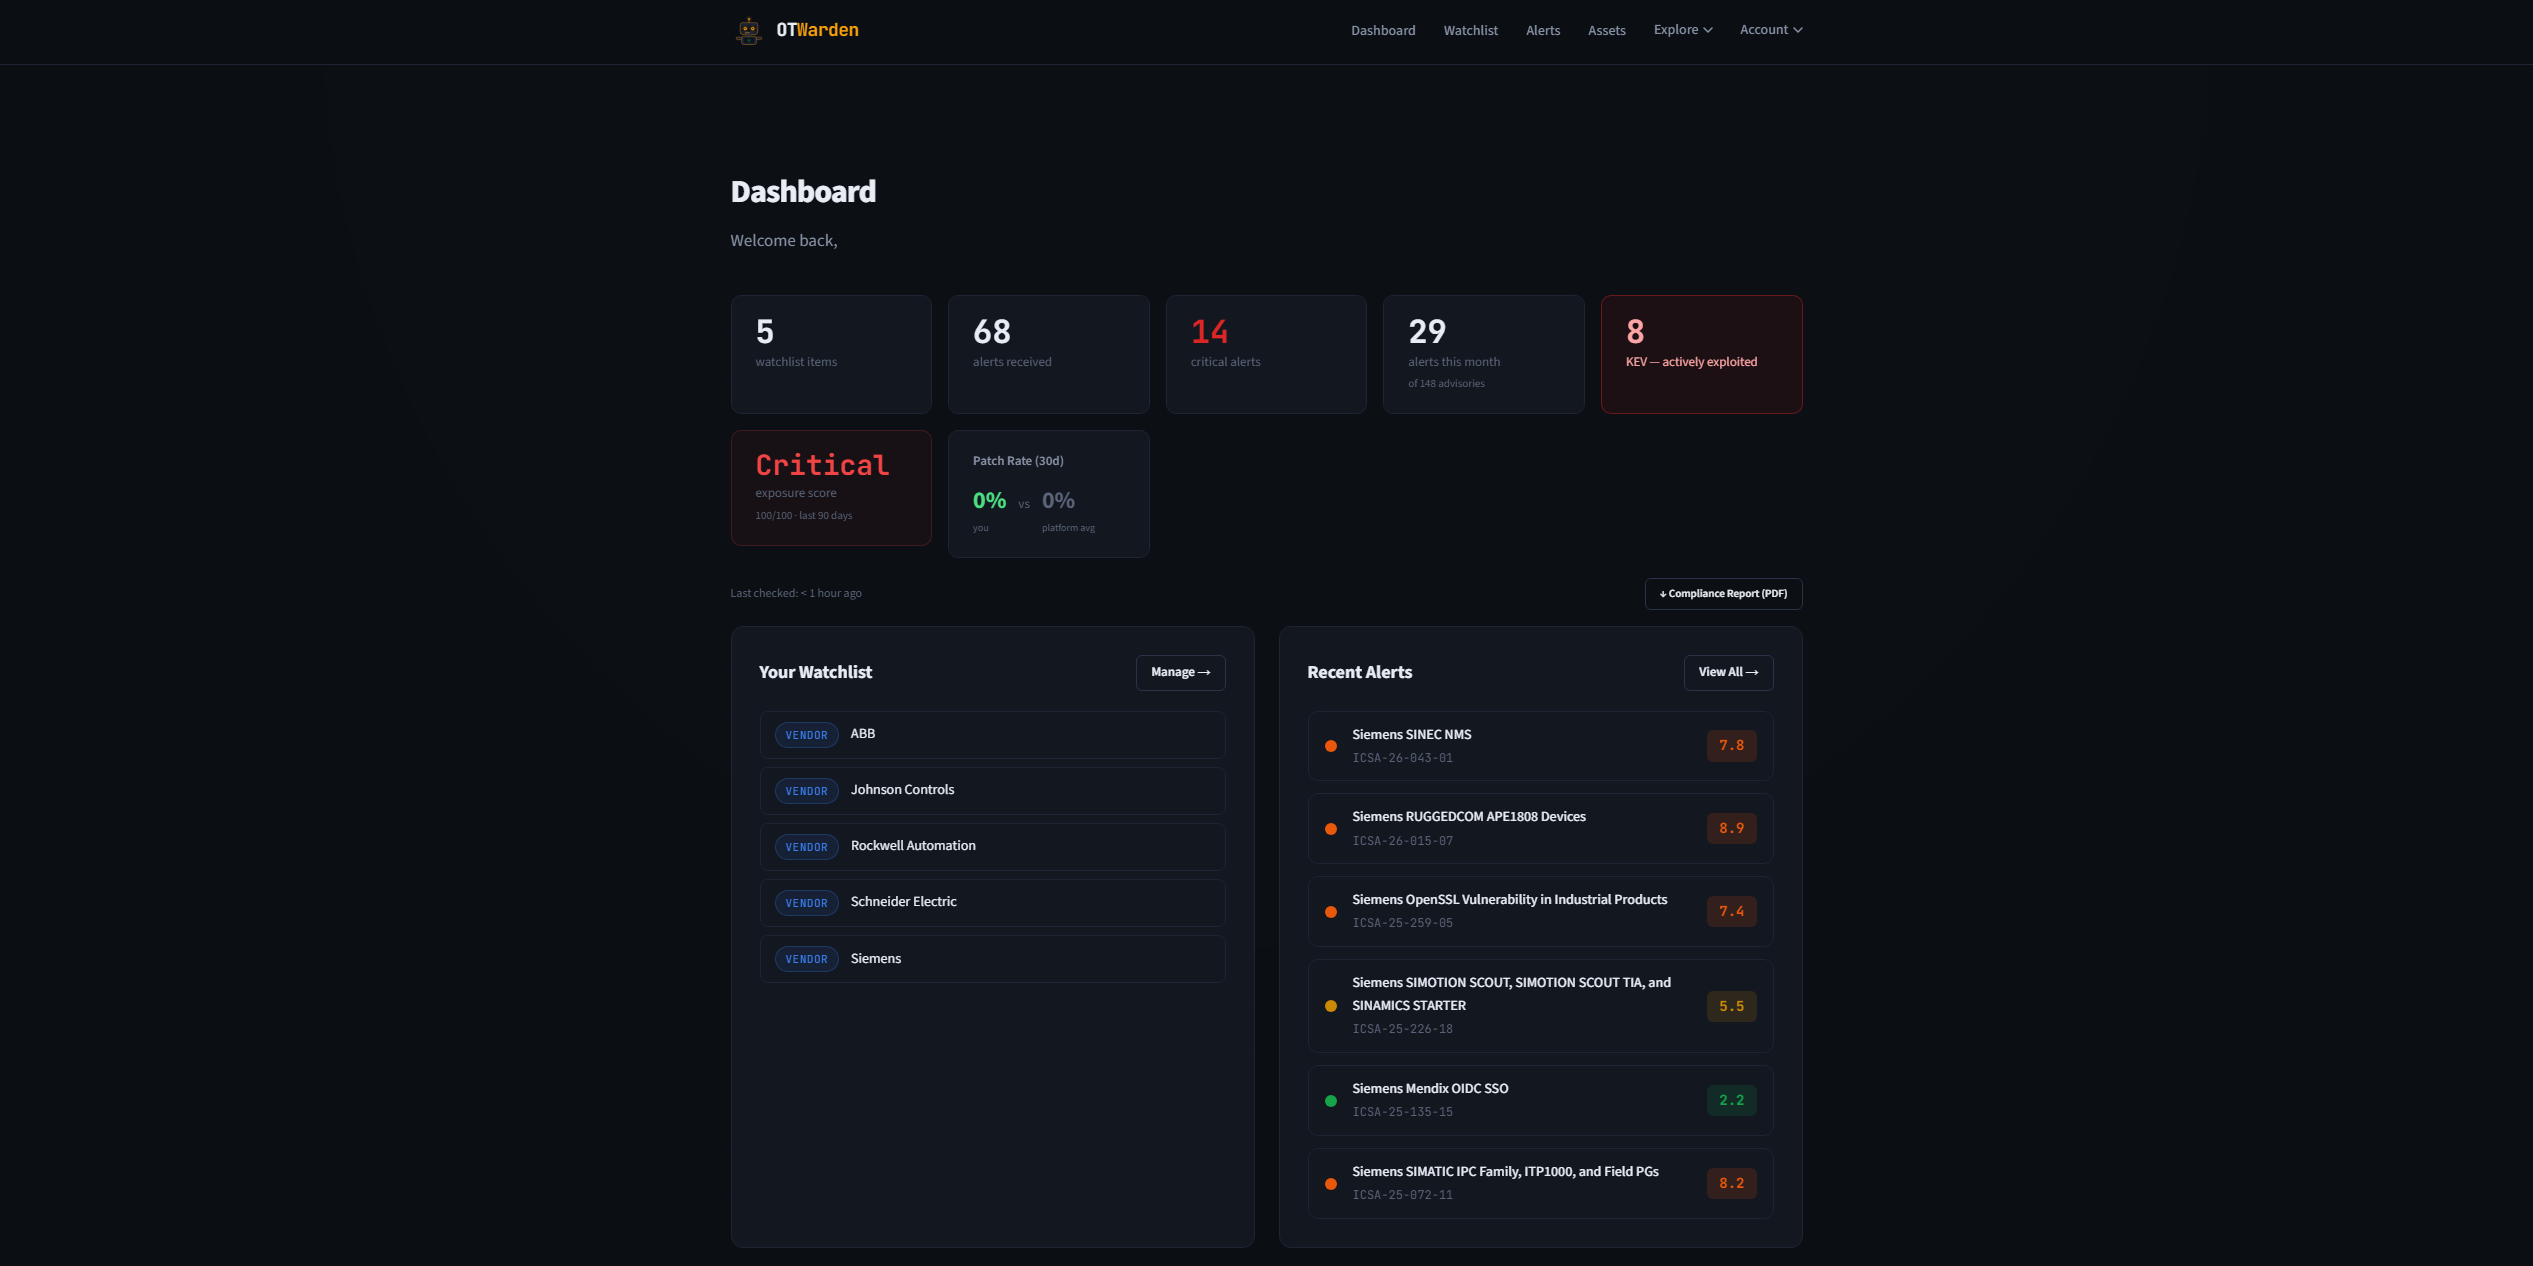This screenshot has height=1266, width=2533.
Task: Click the VENDOR badge next to Johnson Controls
Action: (806, 791)
